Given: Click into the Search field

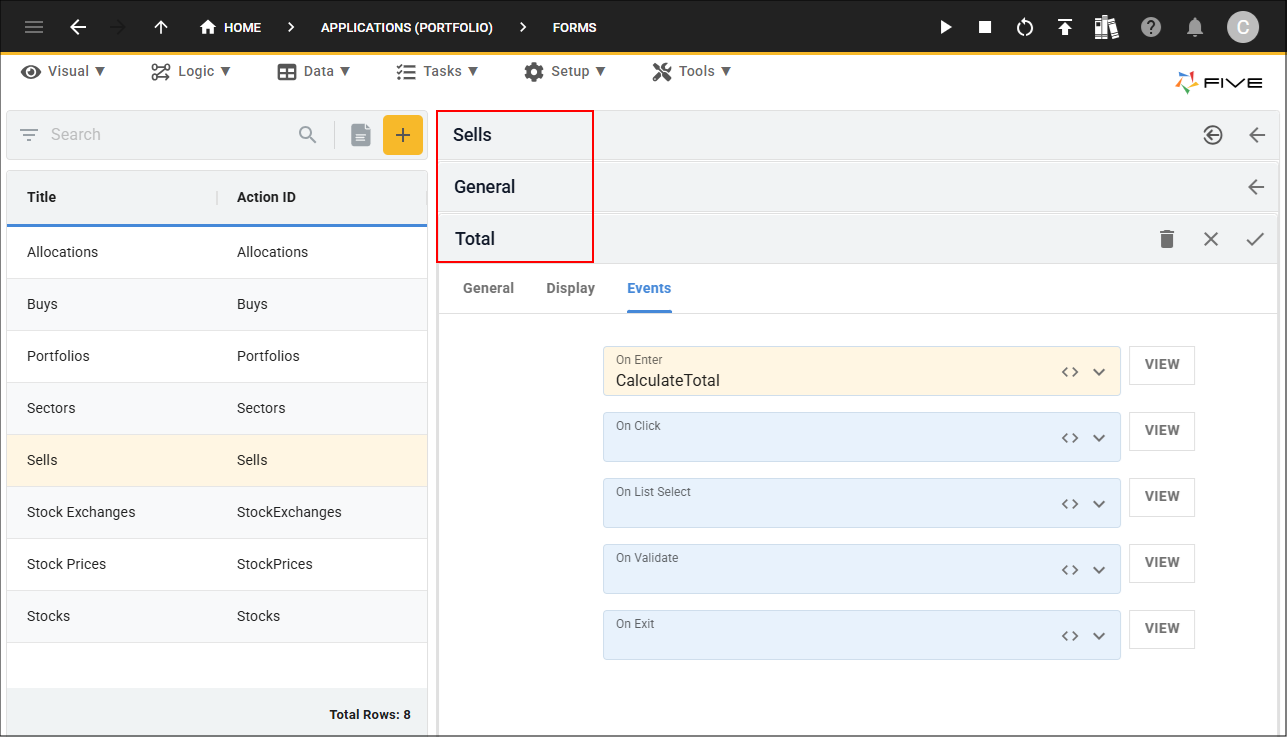Looking at the screenshot, I should click(170, 135).
